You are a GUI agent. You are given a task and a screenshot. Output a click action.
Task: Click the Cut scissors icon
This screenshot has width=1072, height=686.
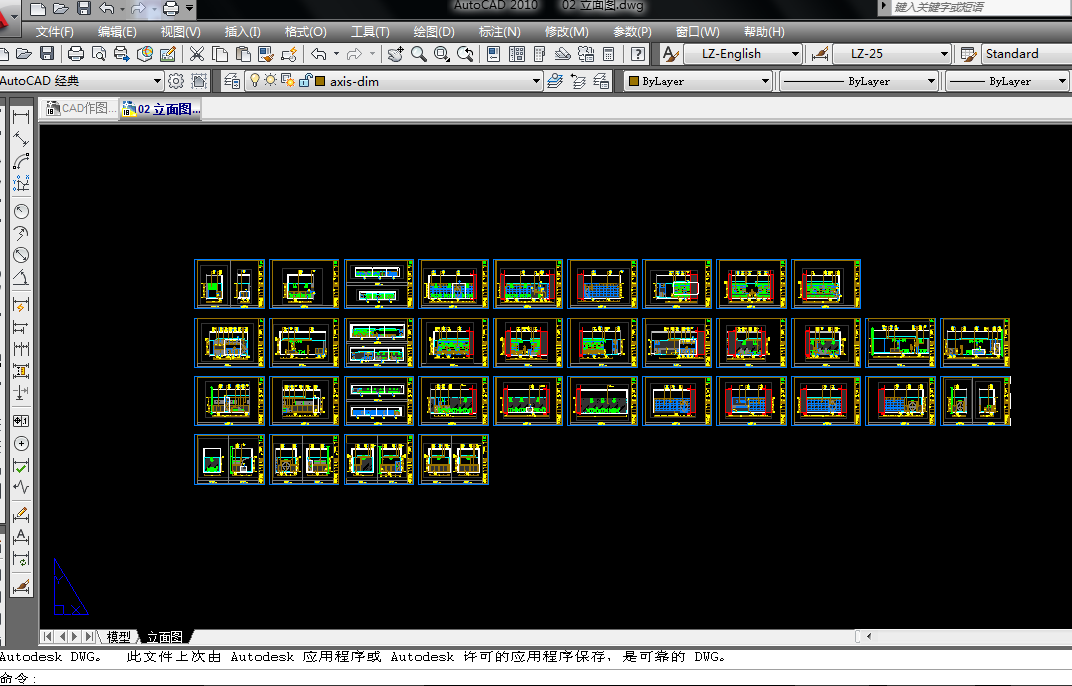coord(197,54)
